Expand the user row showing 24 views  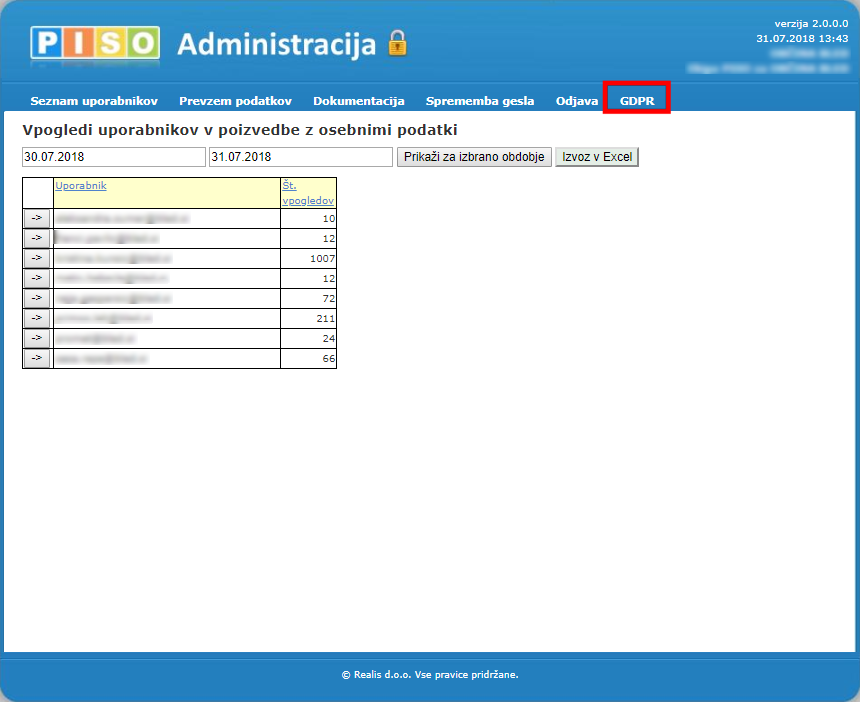click(x=37, y=338)
